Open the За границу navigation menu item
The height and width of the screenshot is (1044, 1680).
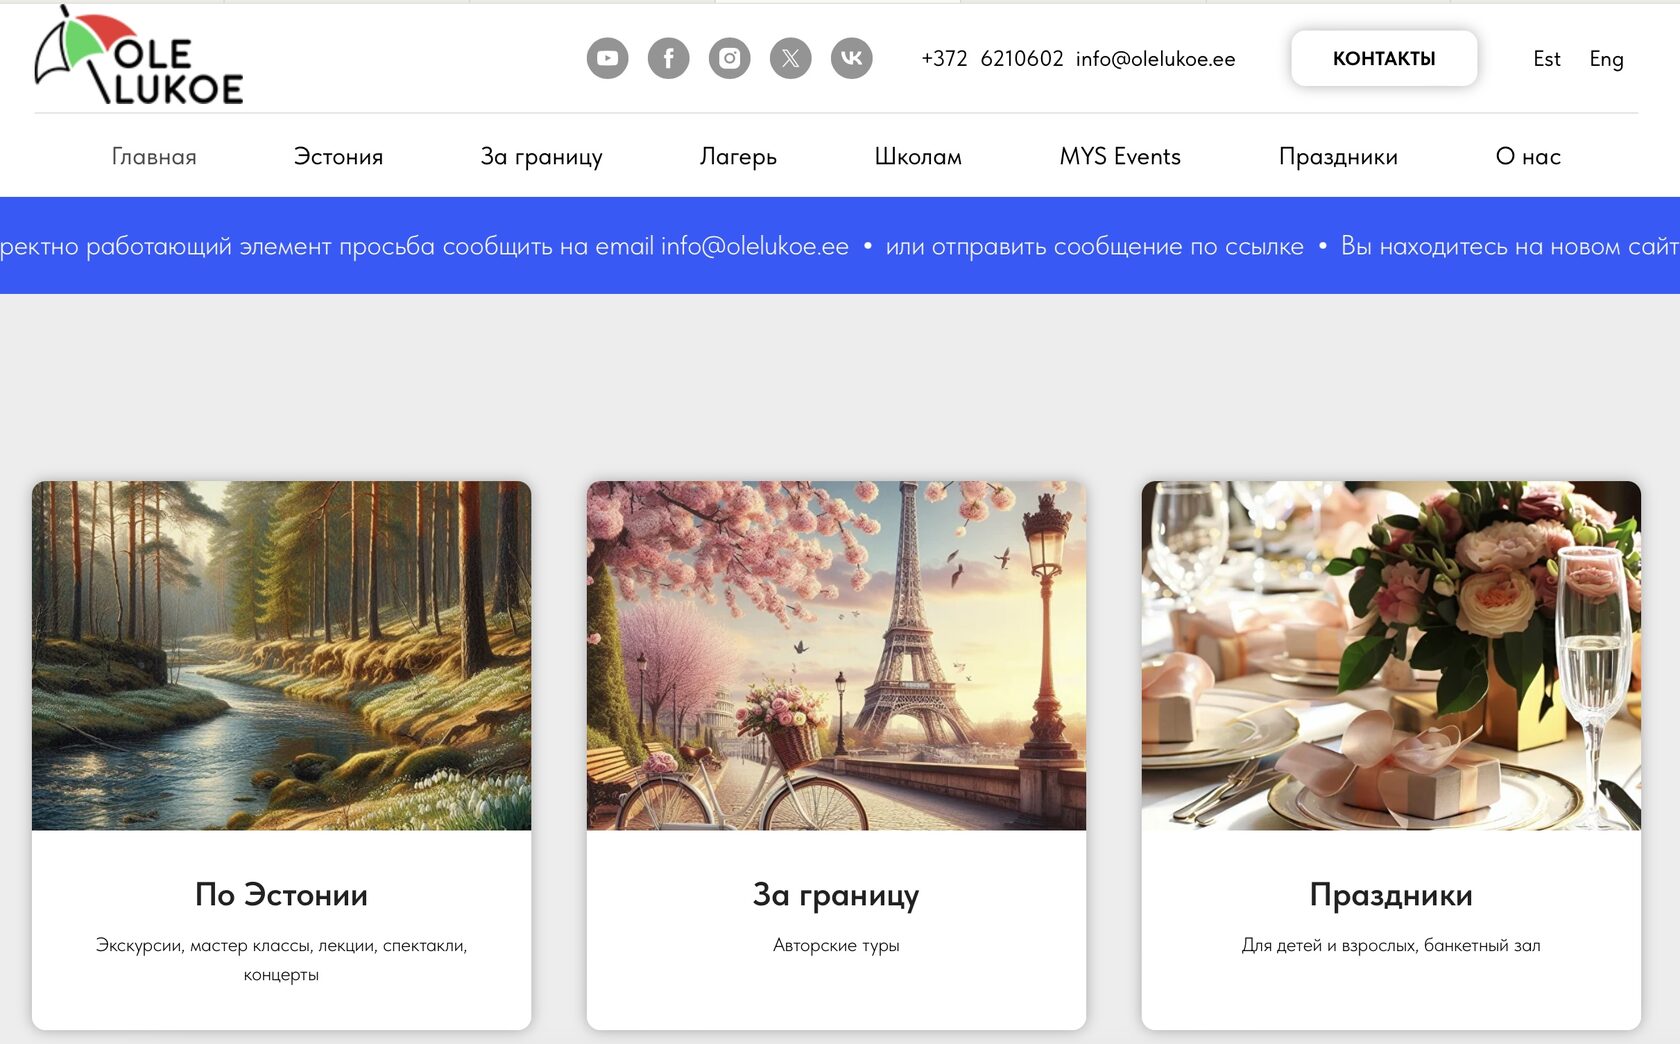pyautogui.click(x=541, y=157)
